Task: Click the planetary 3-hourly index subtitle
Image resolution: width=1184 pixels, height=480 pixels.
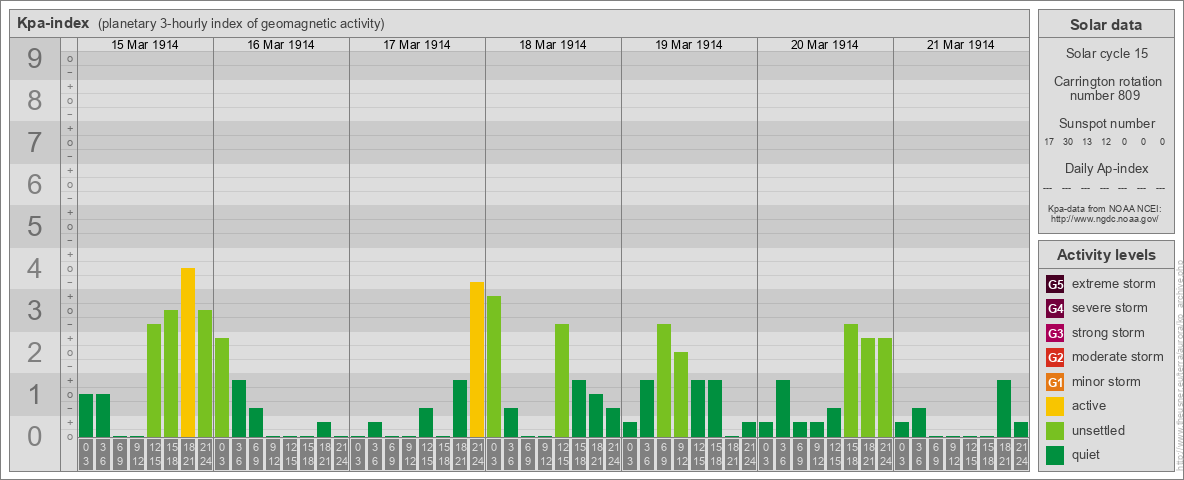Action: [241, 23]
